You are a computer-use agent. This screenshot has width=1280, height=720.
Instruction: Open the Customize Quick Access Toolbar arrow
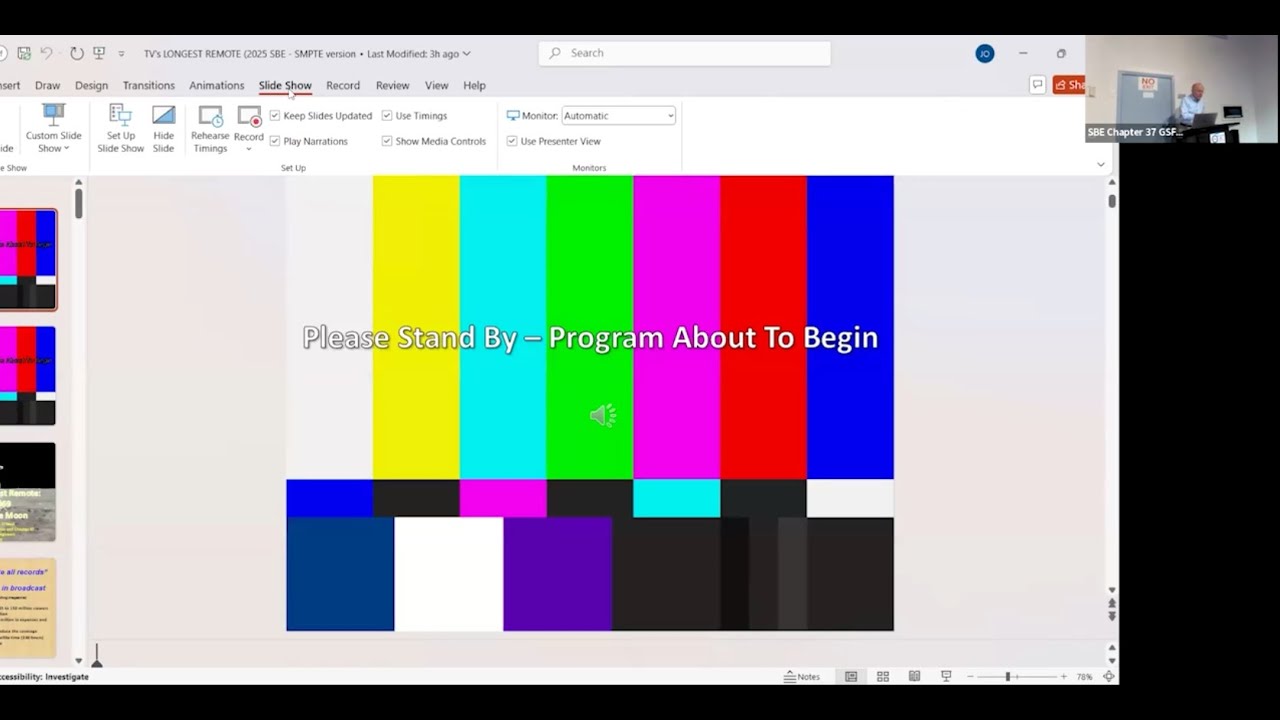click(121, 54)
